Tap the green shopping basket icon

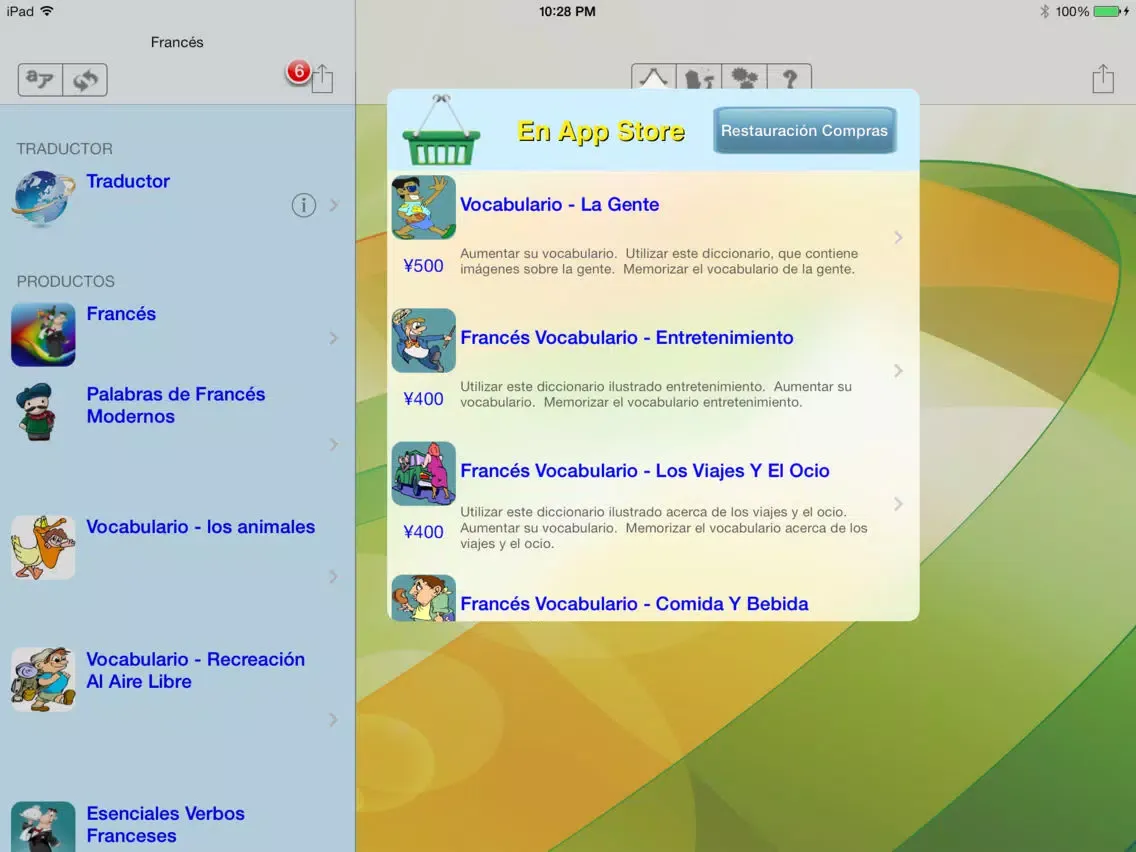pos(440,130)
